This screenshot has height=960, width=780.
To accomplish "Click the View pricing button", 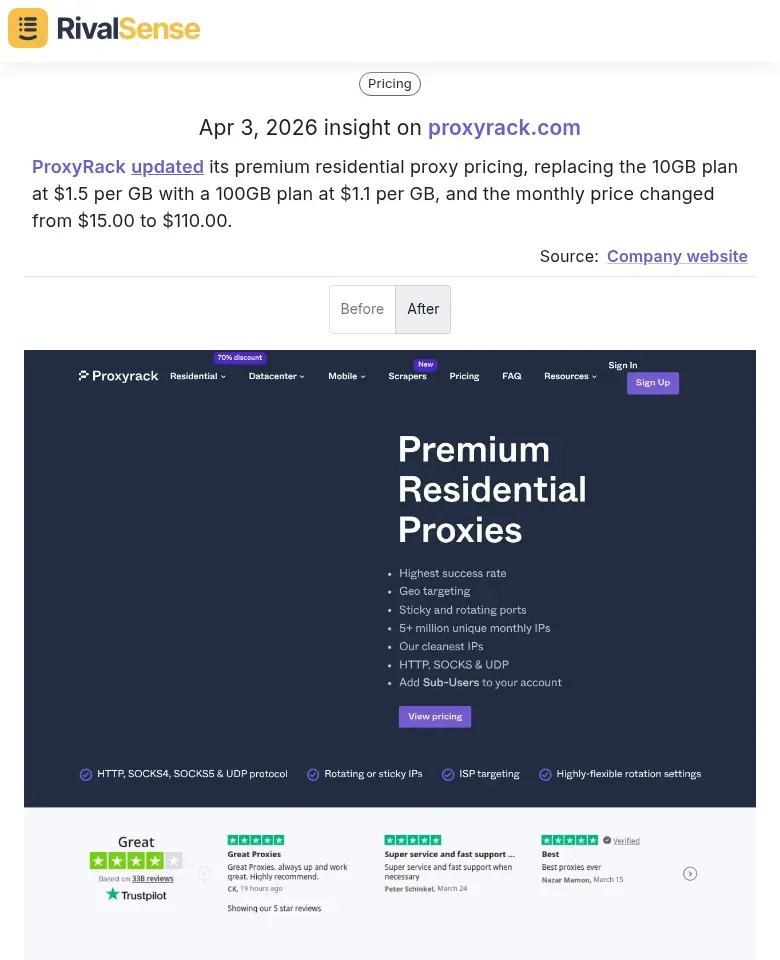I will [x=434, y=716].
